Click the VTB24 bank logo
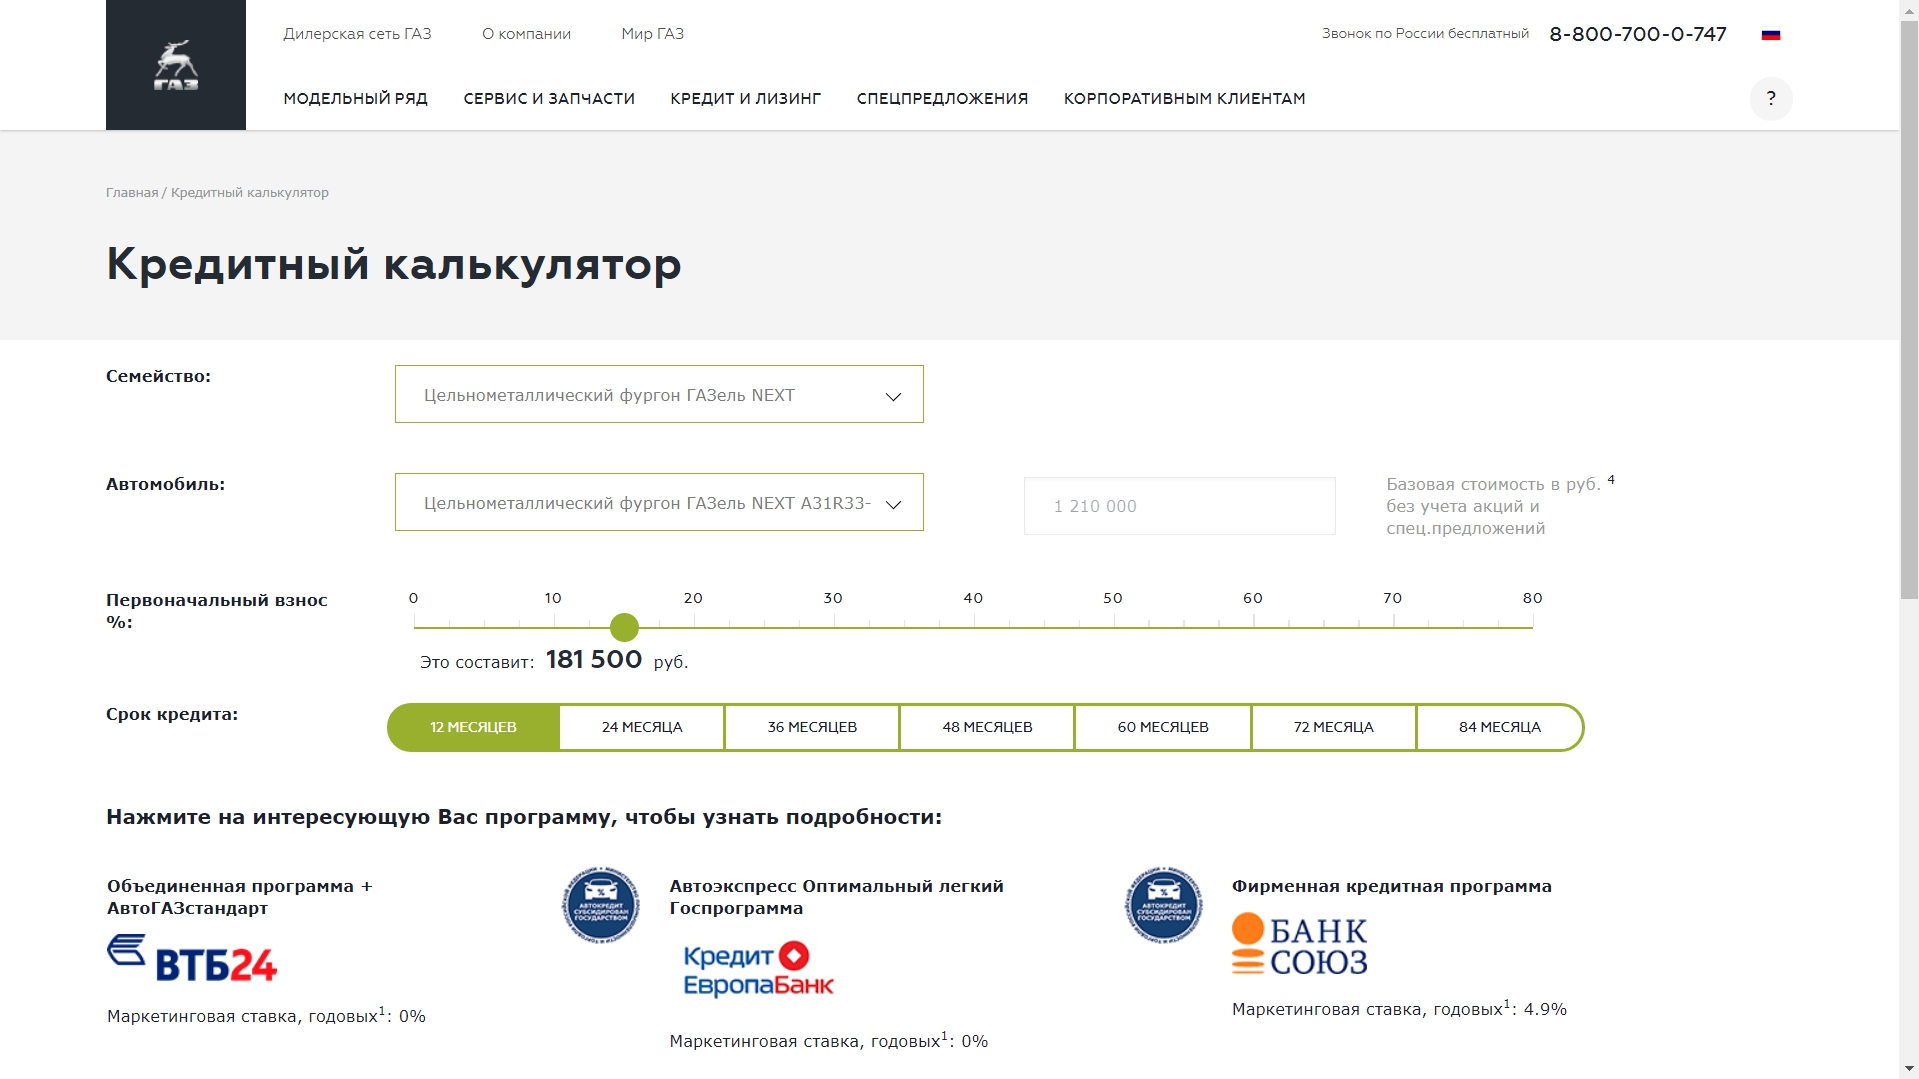This screenshot has height=1079, width=1919. click(192, 958)
